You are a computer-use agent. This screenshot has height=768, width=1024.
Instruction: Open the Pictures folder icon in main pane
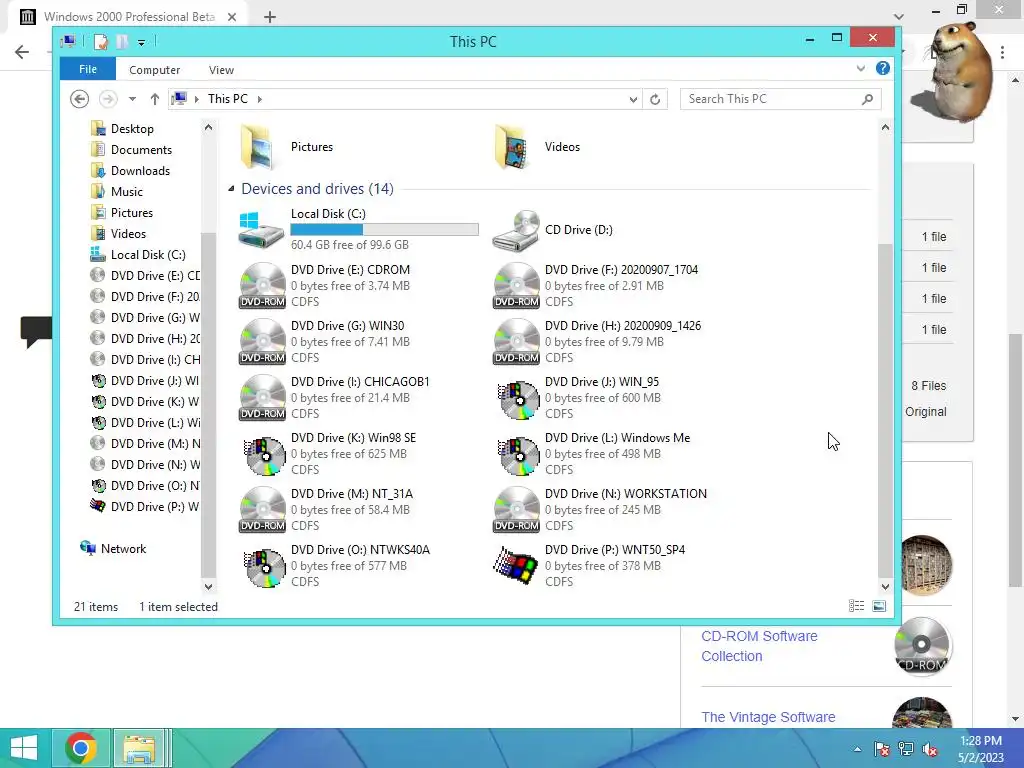pyautogui.click(x=257, y=147)
